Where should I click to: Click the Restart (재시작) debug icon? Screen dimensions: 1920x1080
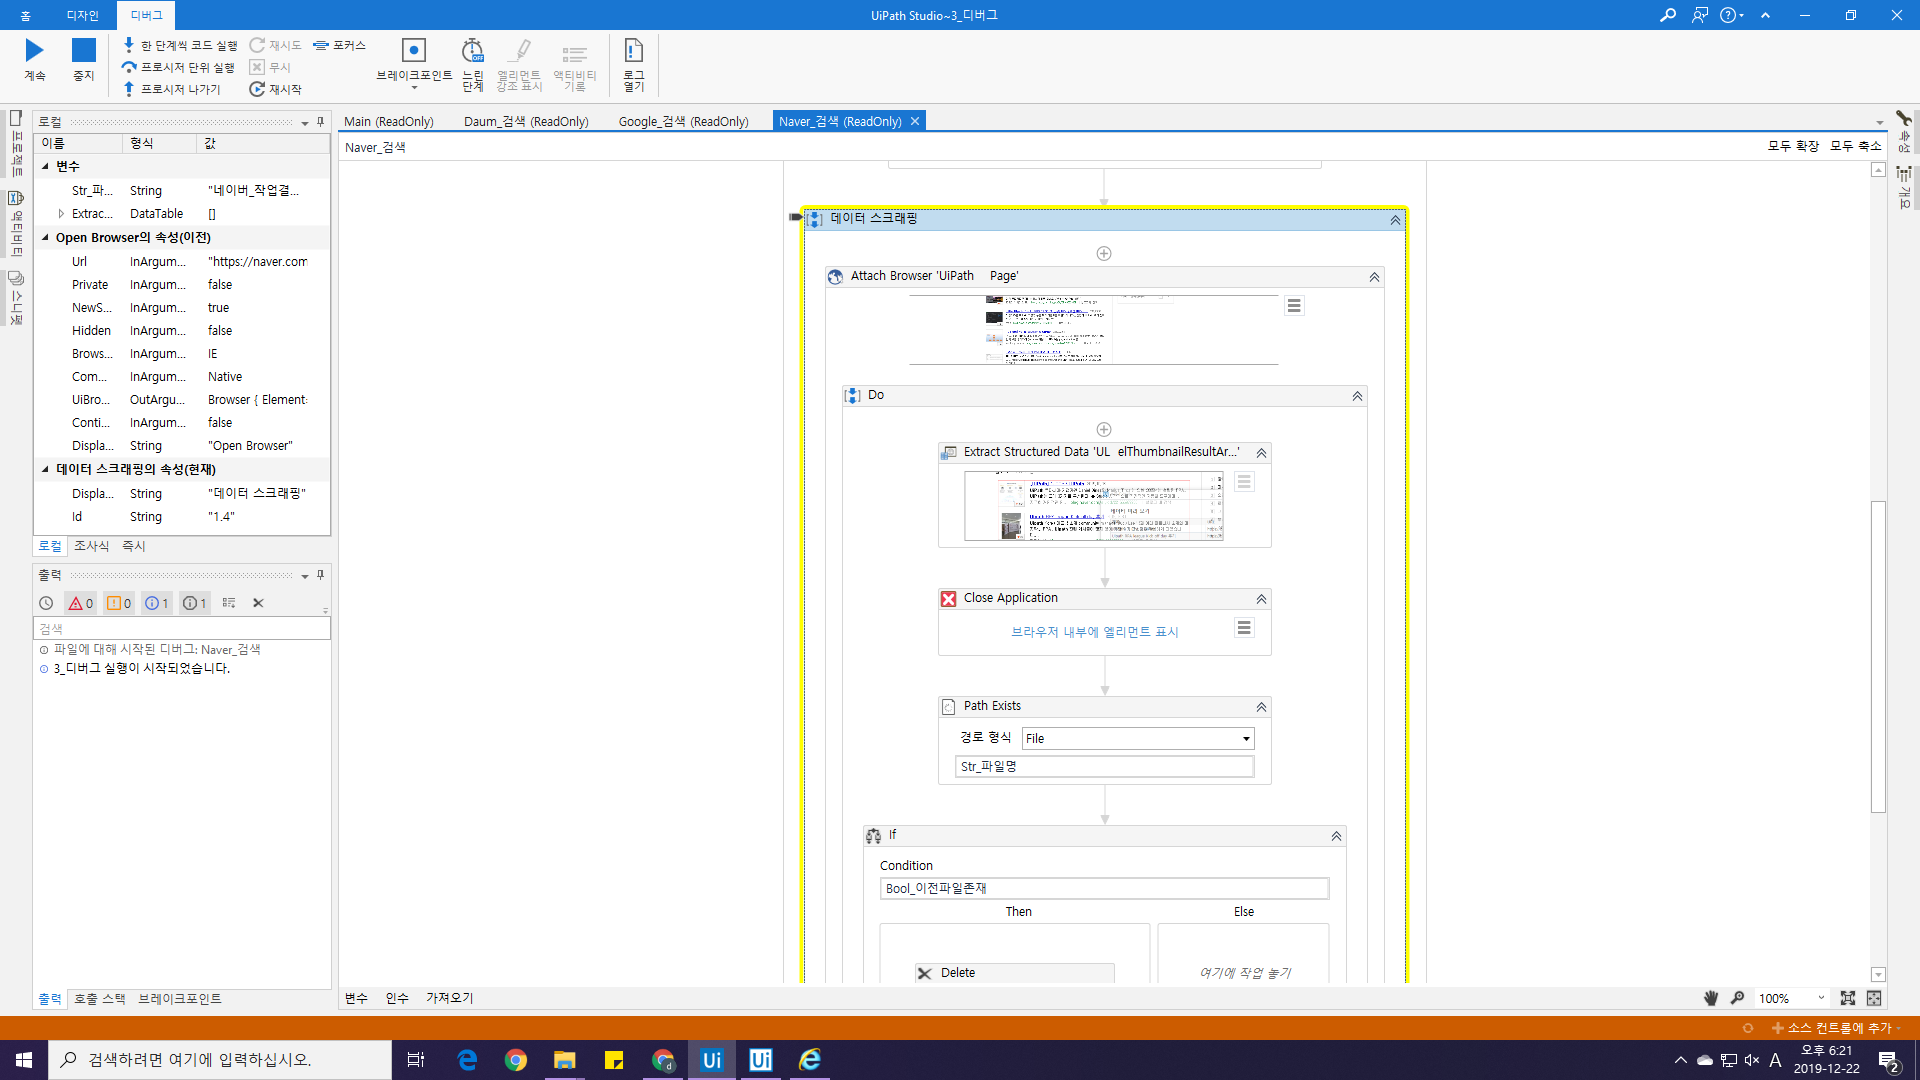click(276, 89)
